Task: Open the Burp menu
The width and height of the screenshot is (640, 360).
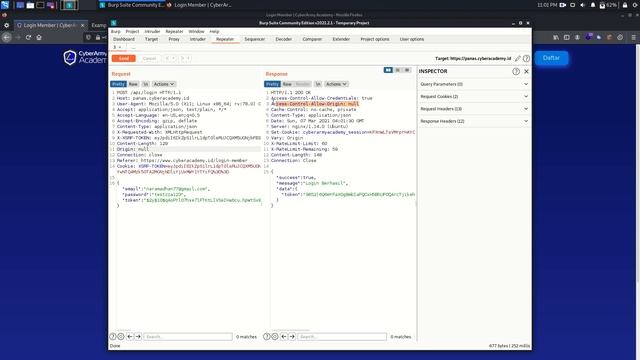Action: point(116,31)
